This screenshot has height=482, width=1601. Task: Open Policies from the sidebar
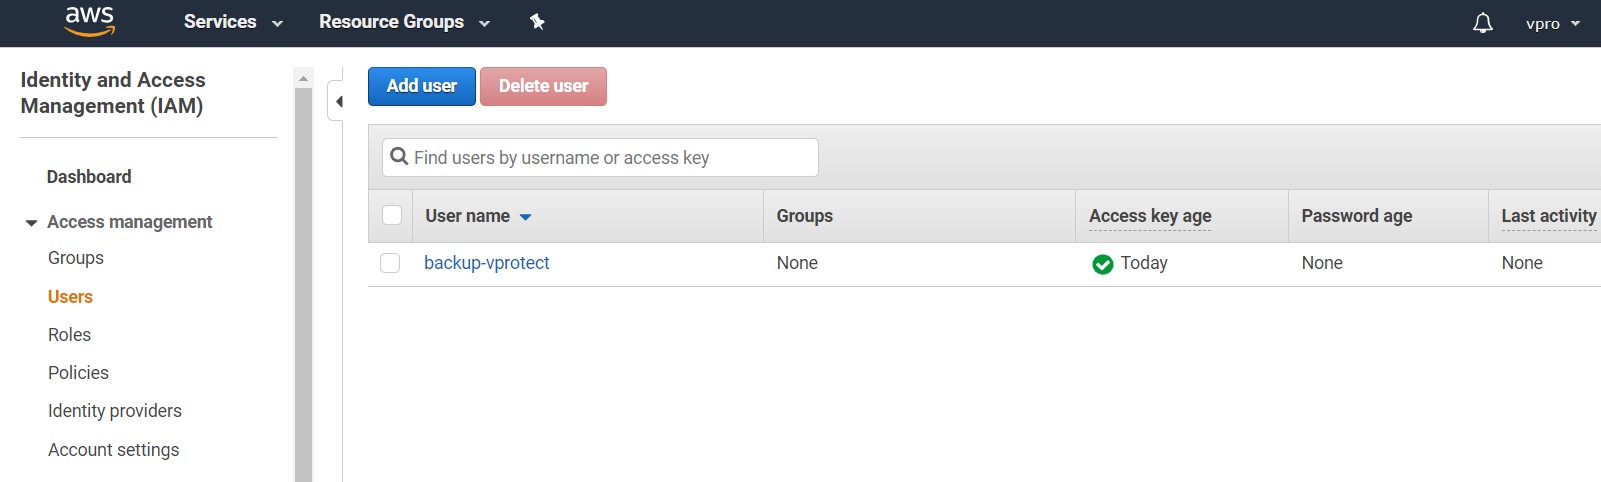point(78,373)
